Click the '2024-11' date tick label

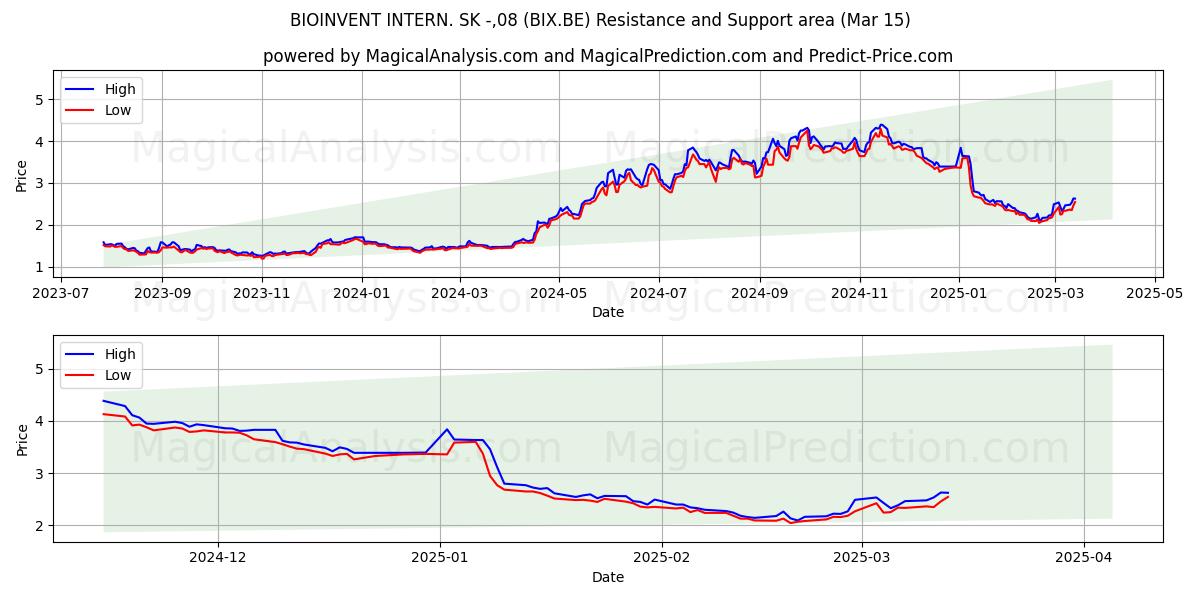(x=859, y=294)
